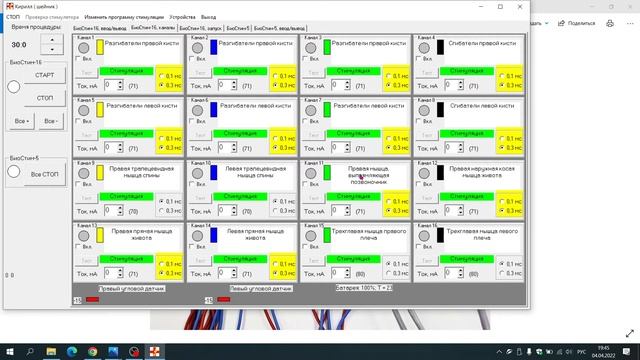
Task: Click the print icon in background window
Action: 610,23
